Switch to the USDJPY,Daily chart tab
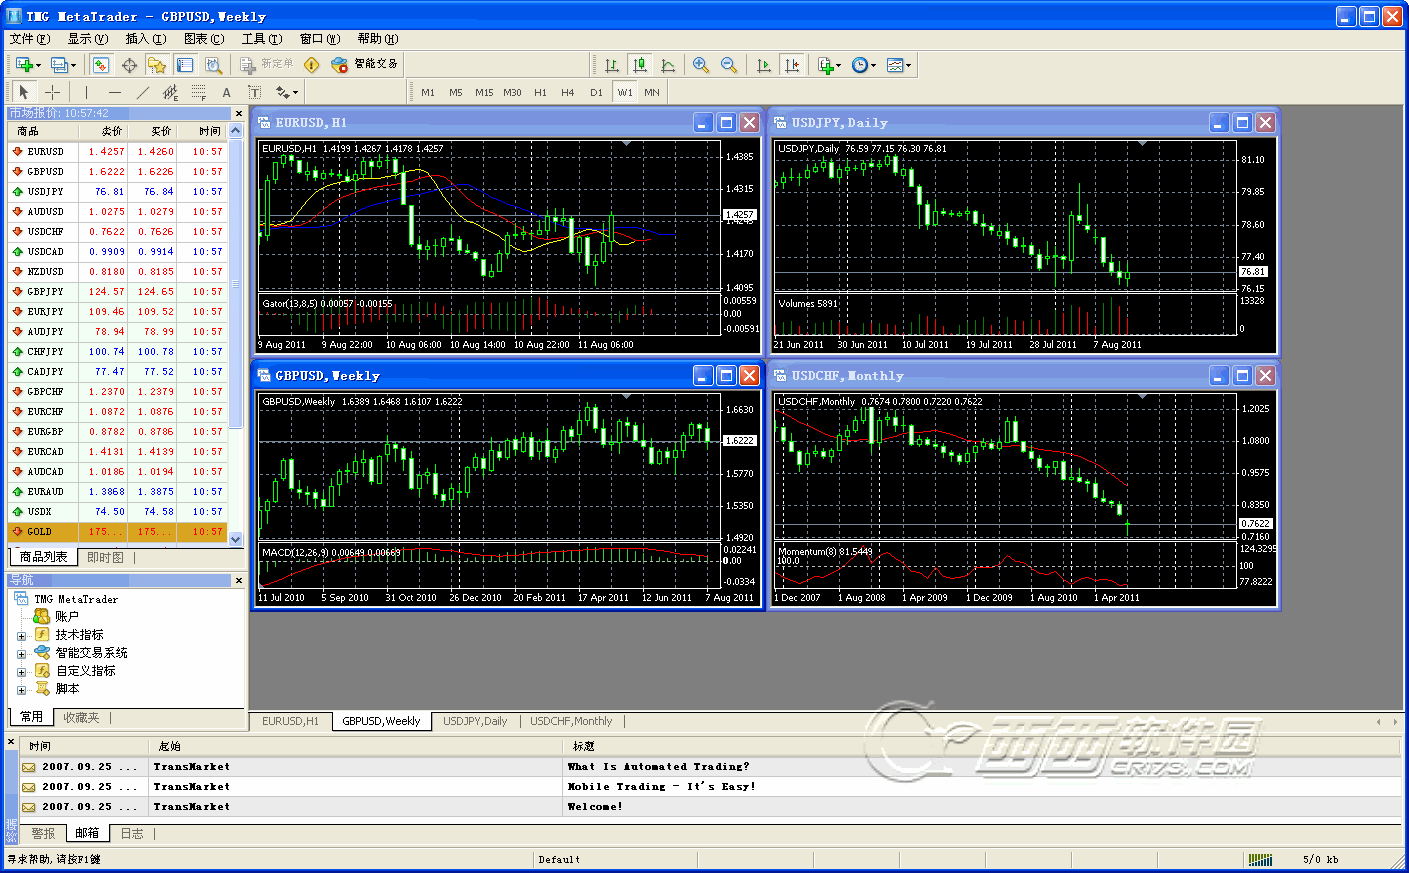1409x873 pixels. [x=475, y=721]
